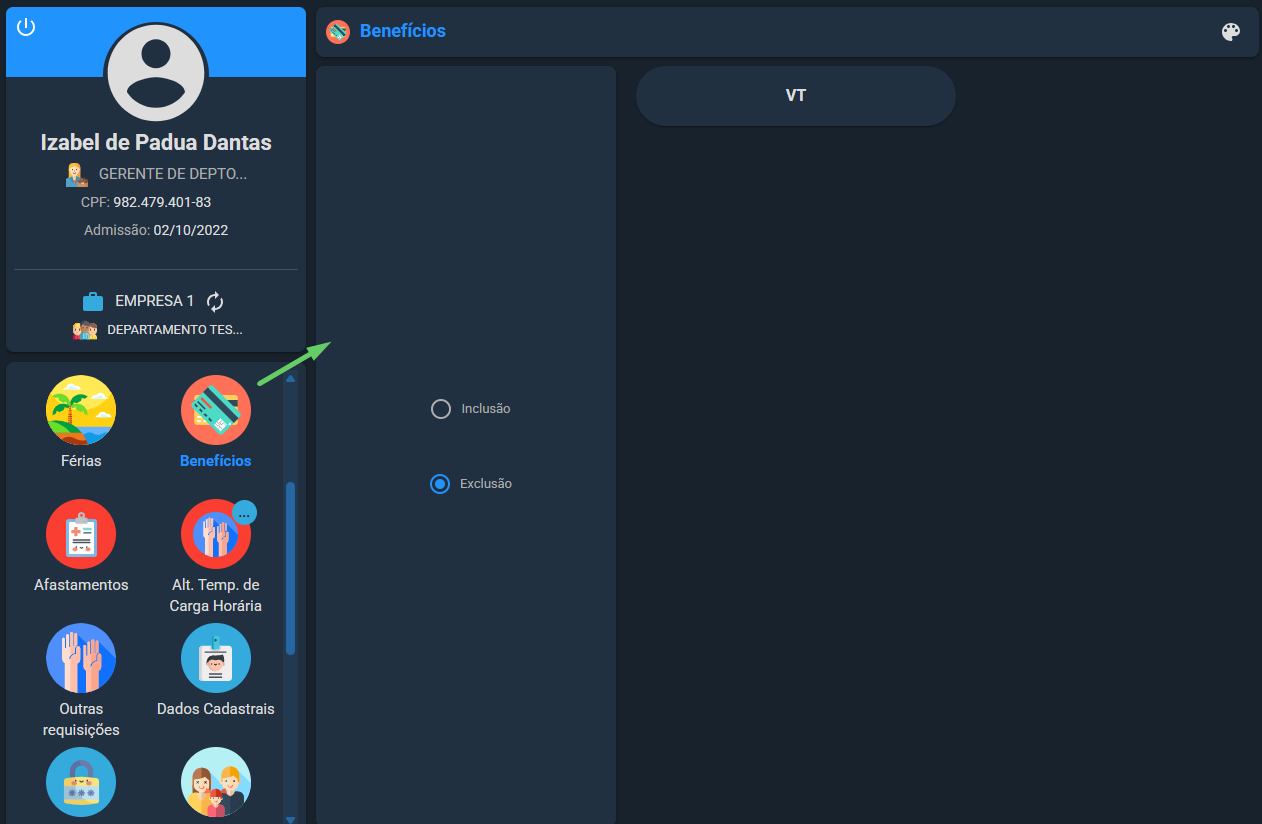Click the color palette theme icon
Viewport: 1262px width, 824px height.
tap(1231, 32)
